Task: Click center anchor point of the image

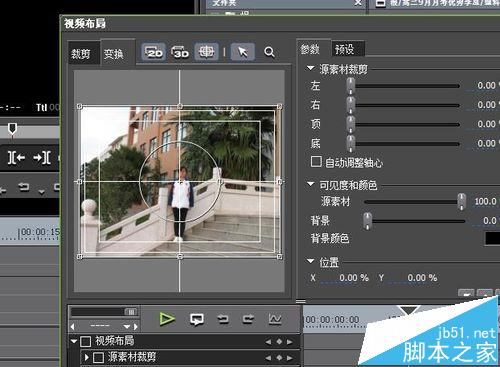Action: [x=180, y=182]
